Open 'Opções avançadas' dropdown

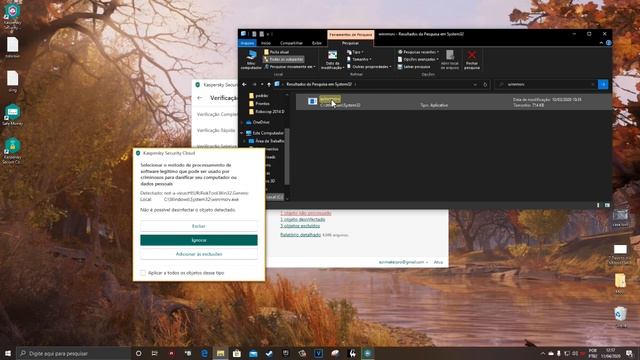pyautogui.click(x=418, y=60)
